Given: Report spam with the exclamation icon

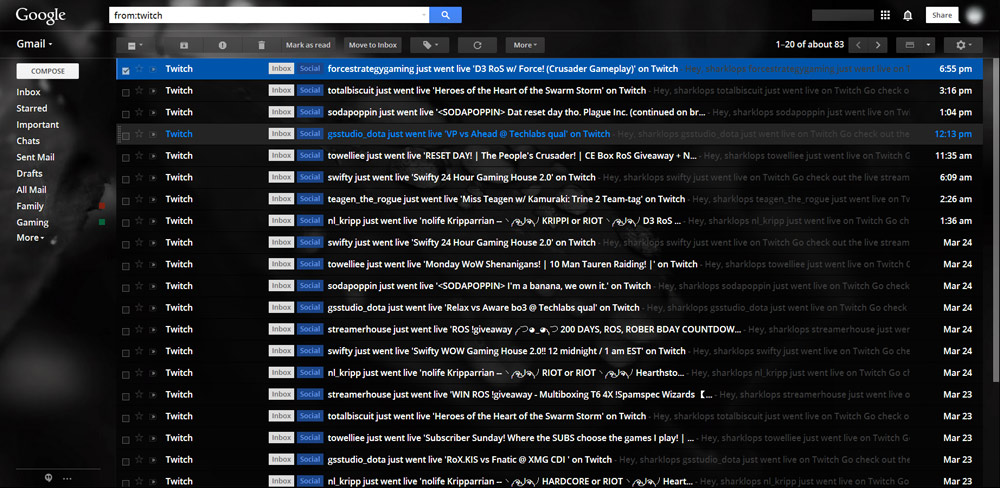Looking at the screenshot, I should click(x=223, y=45).
